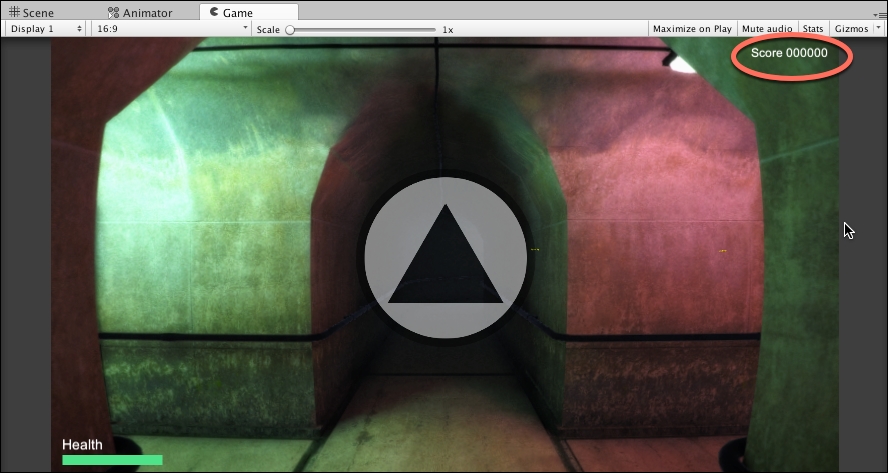Click the Game tab pacman icon
Viewport: 888px width, 473px height.
[214, 12]
